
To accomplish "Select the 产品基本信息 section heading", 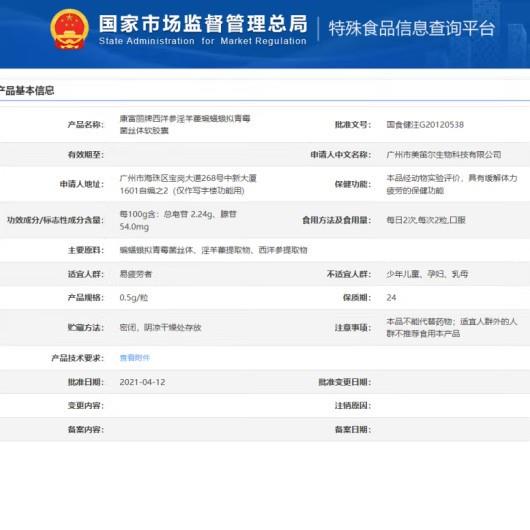I will (27, 90).
